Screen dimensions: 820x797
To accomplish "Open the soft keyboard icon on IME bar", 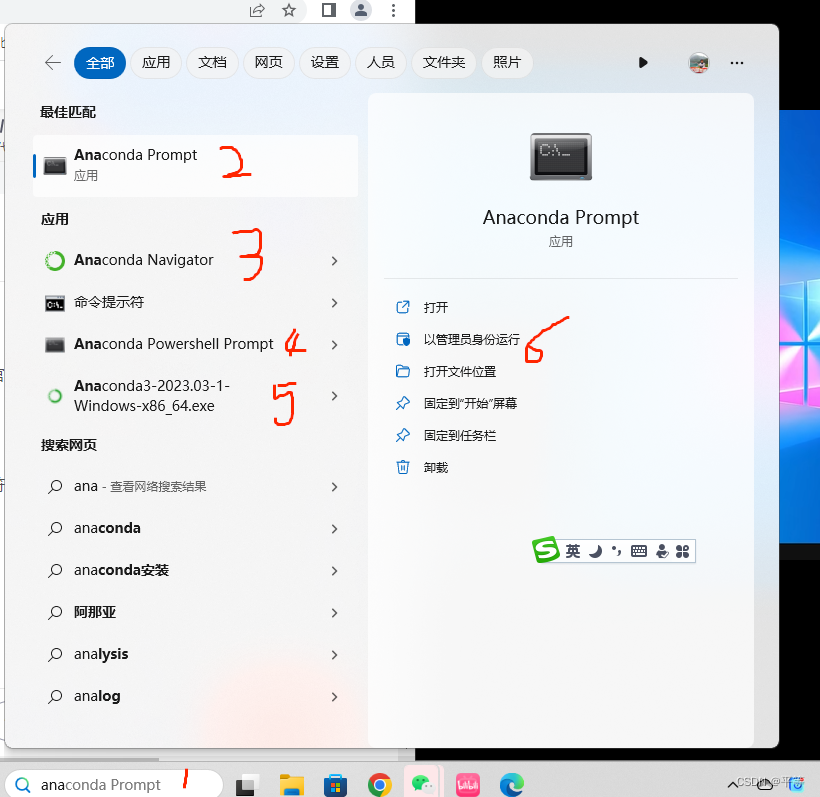I will tap(639, 551).
